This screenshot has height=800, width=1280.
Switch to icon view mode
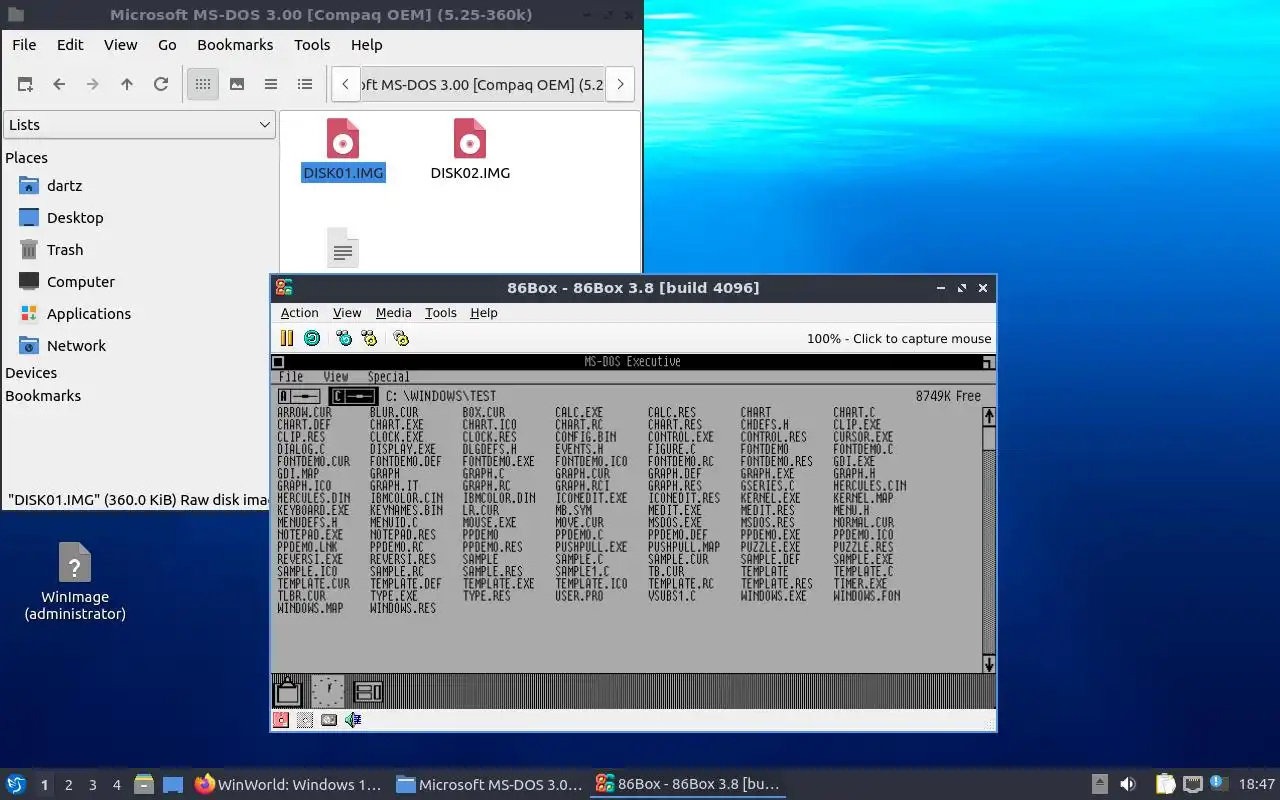click(203, 84)
